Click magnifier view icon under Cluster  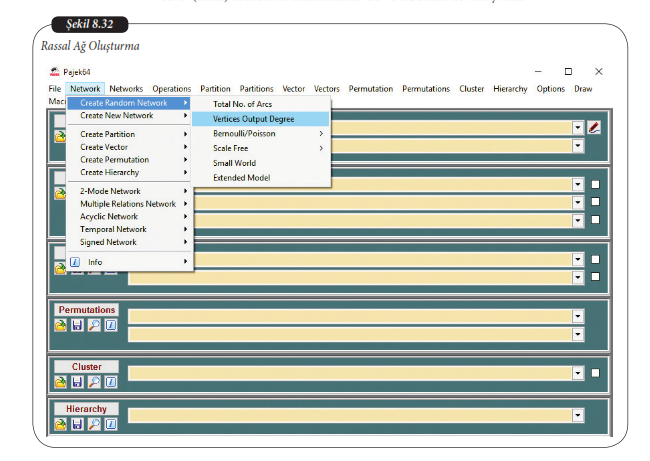[94, 382]
